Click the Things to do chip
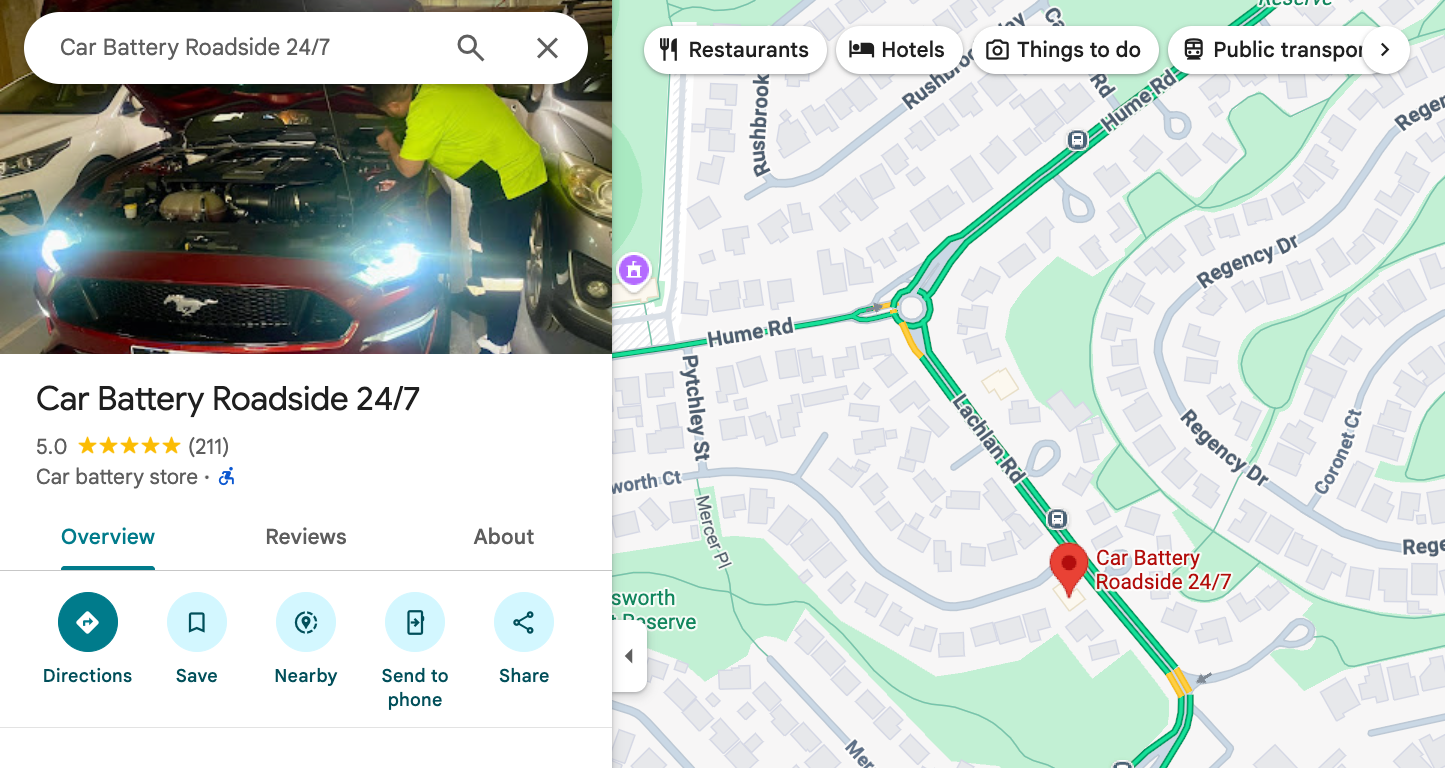1445x768 pixels. tap(1064, 50)
